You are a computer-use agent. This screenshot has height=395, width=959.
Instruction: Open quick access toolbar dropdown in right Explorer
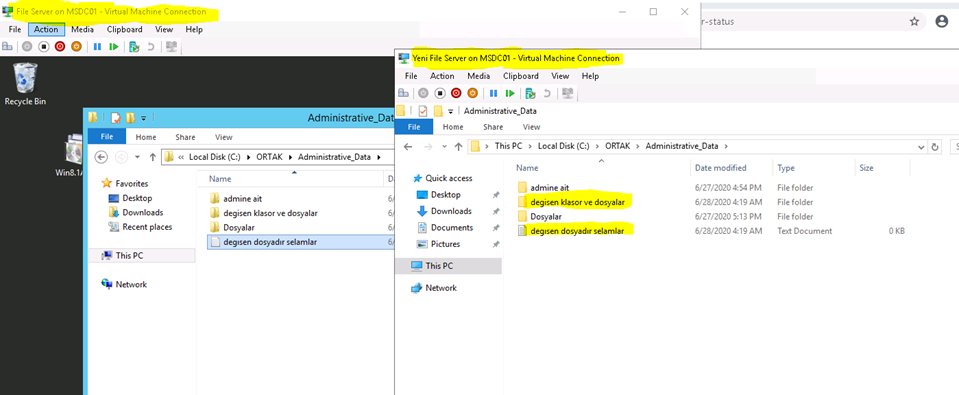450,111
